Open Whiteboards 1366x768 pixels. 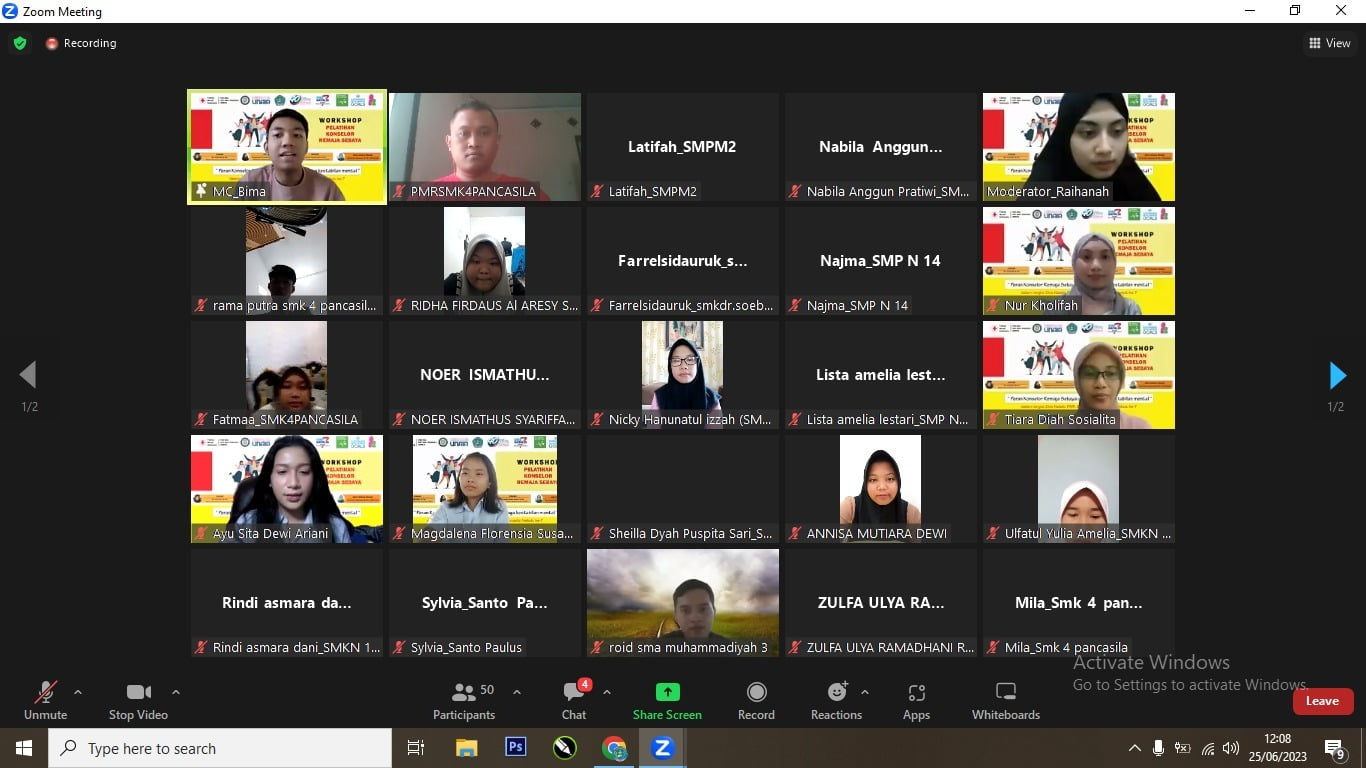coord(1006,701)
